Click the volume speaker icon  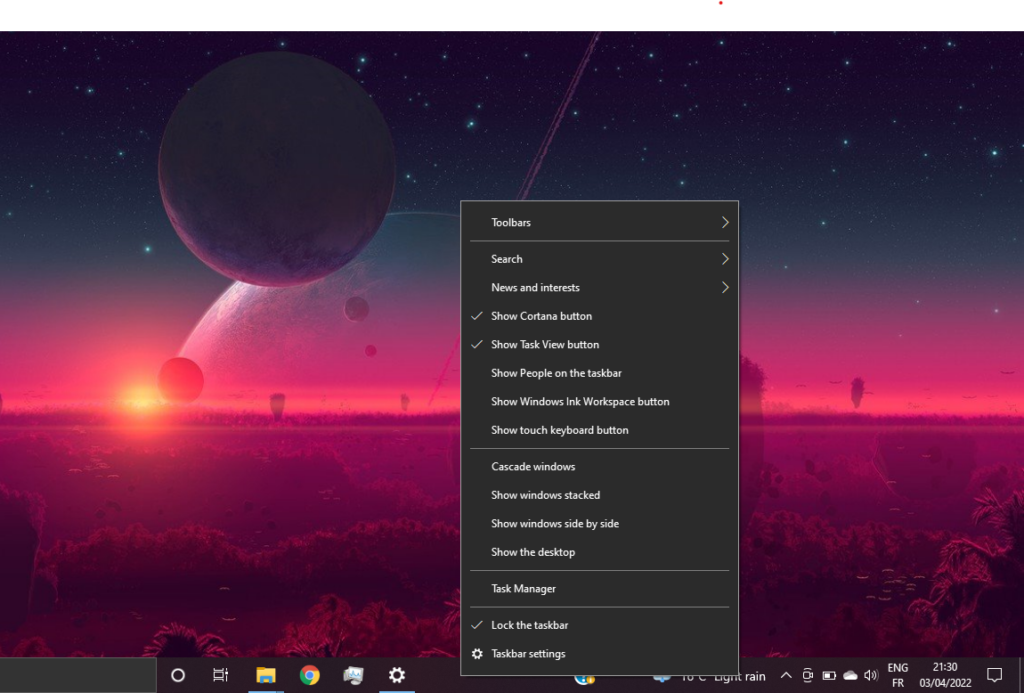tap(871, 675)
